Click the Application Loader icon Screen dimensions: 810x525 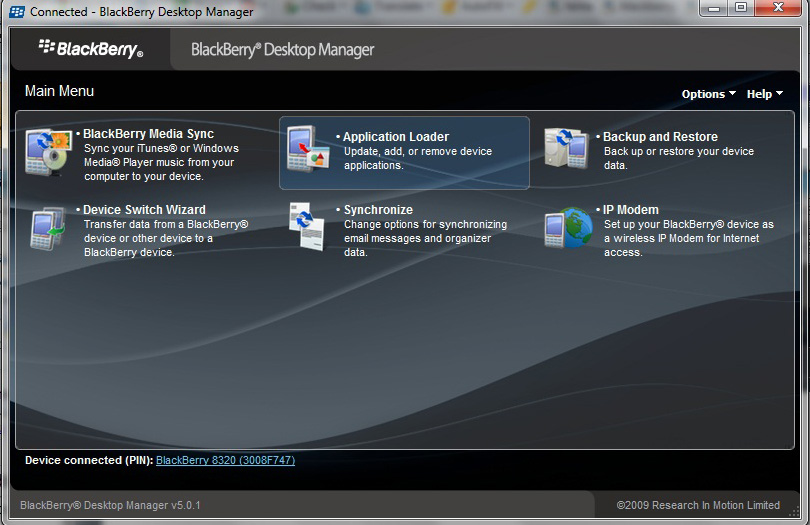(308, 149)
